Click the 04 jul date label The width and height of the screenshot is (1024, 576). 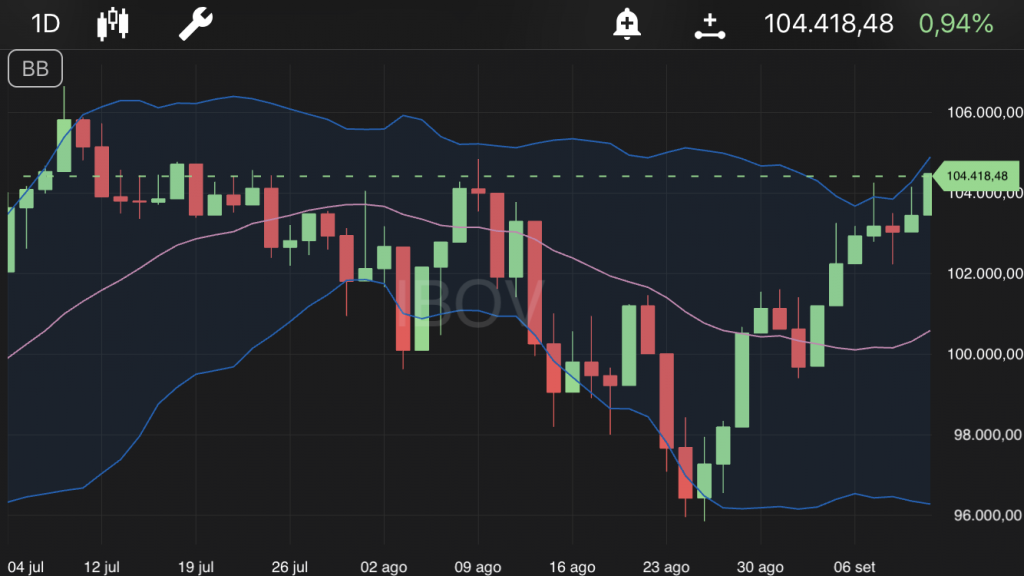[x=25, y=567]
